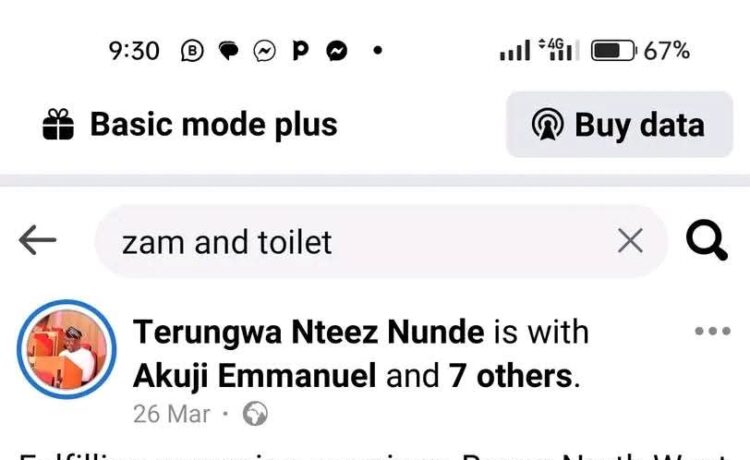Tap the Basic mode plus label
Viewport: 750px width, 460px height.
point(213,125)
